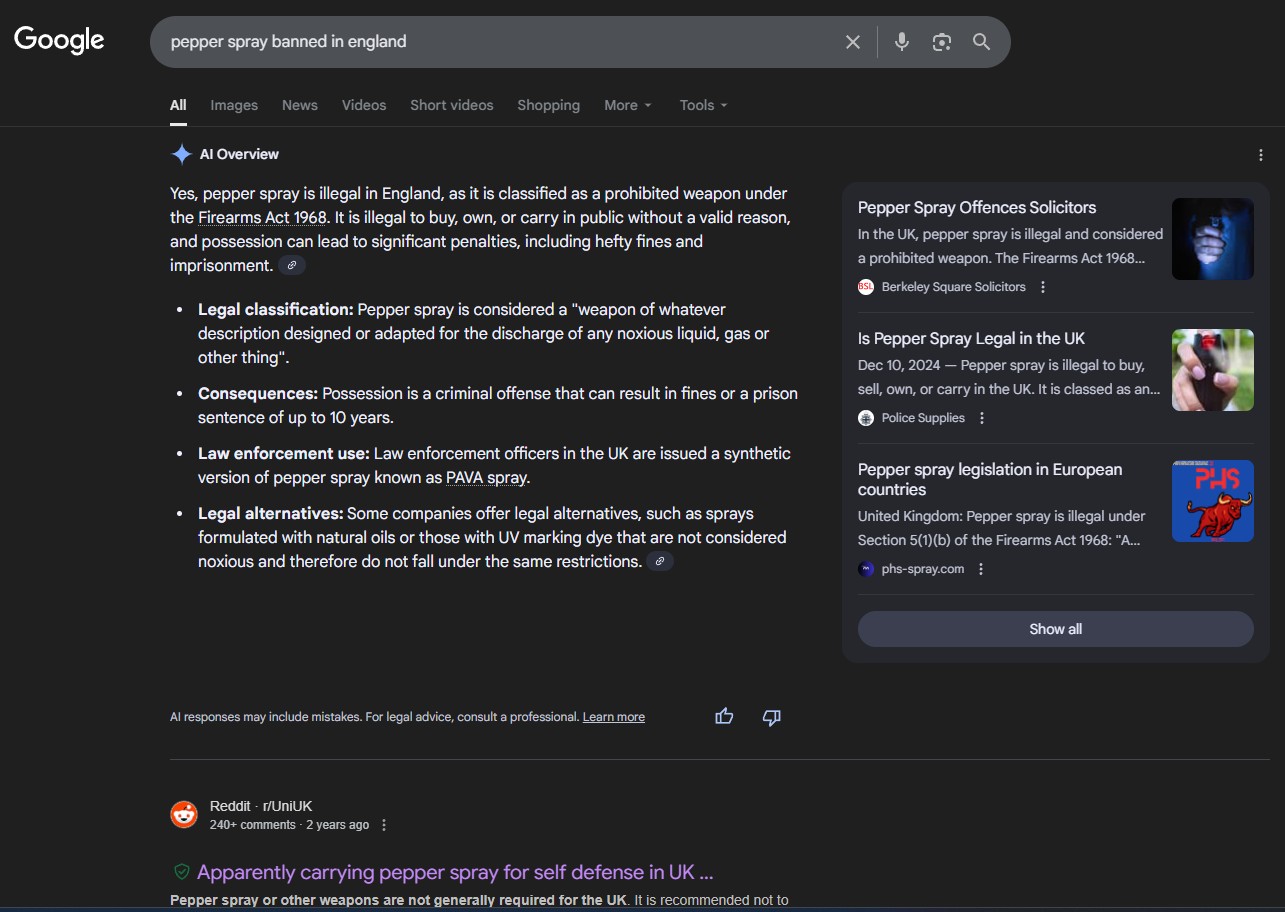Click the 'phs-spray.com' source name

click(923, 569)
